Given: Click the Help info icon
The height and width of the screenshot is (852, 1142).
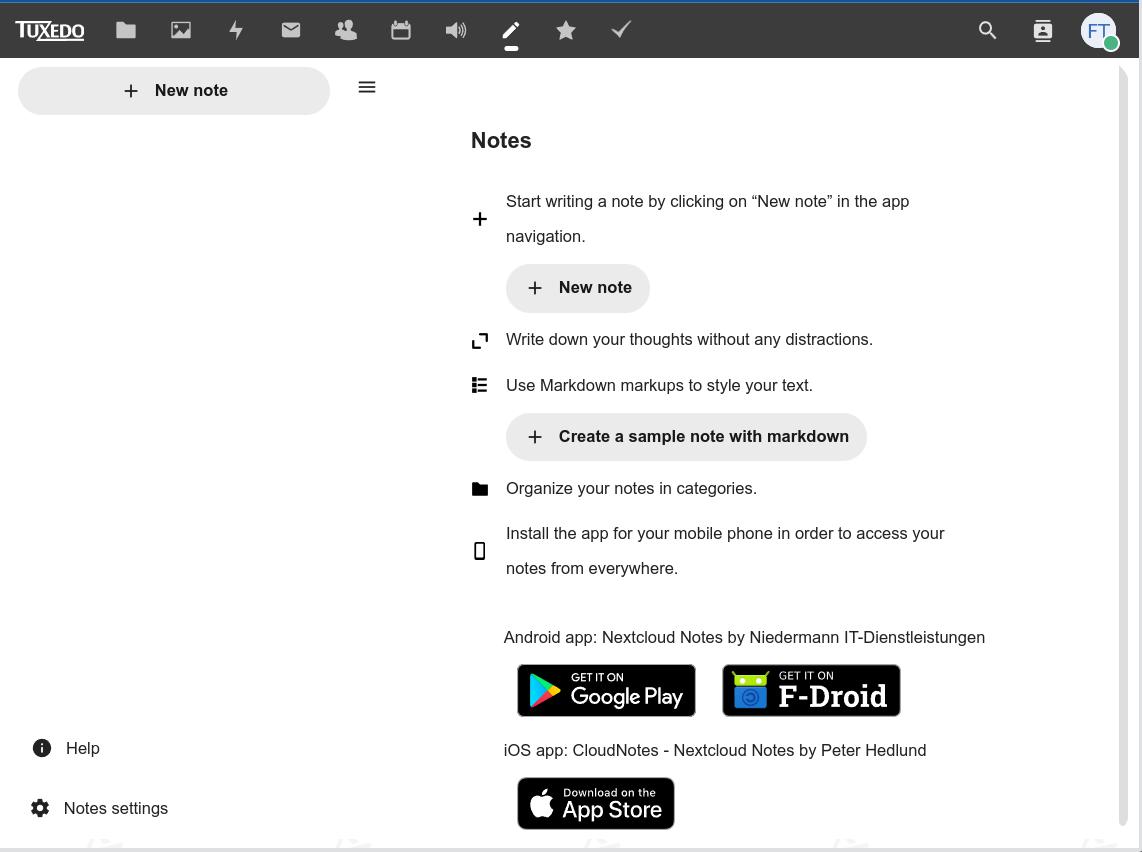Looking at the screenshot, I should (x=42, y=749).
